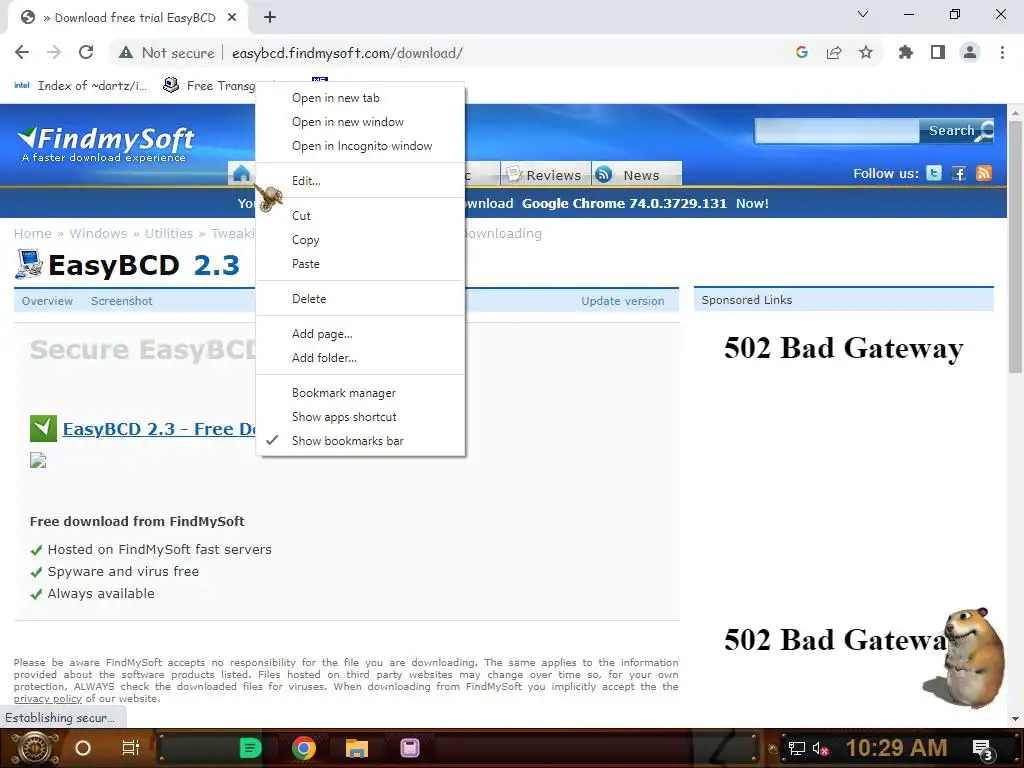Open Task View in the taskbar
Viewport: 1024px width, 768px height.
131,748
